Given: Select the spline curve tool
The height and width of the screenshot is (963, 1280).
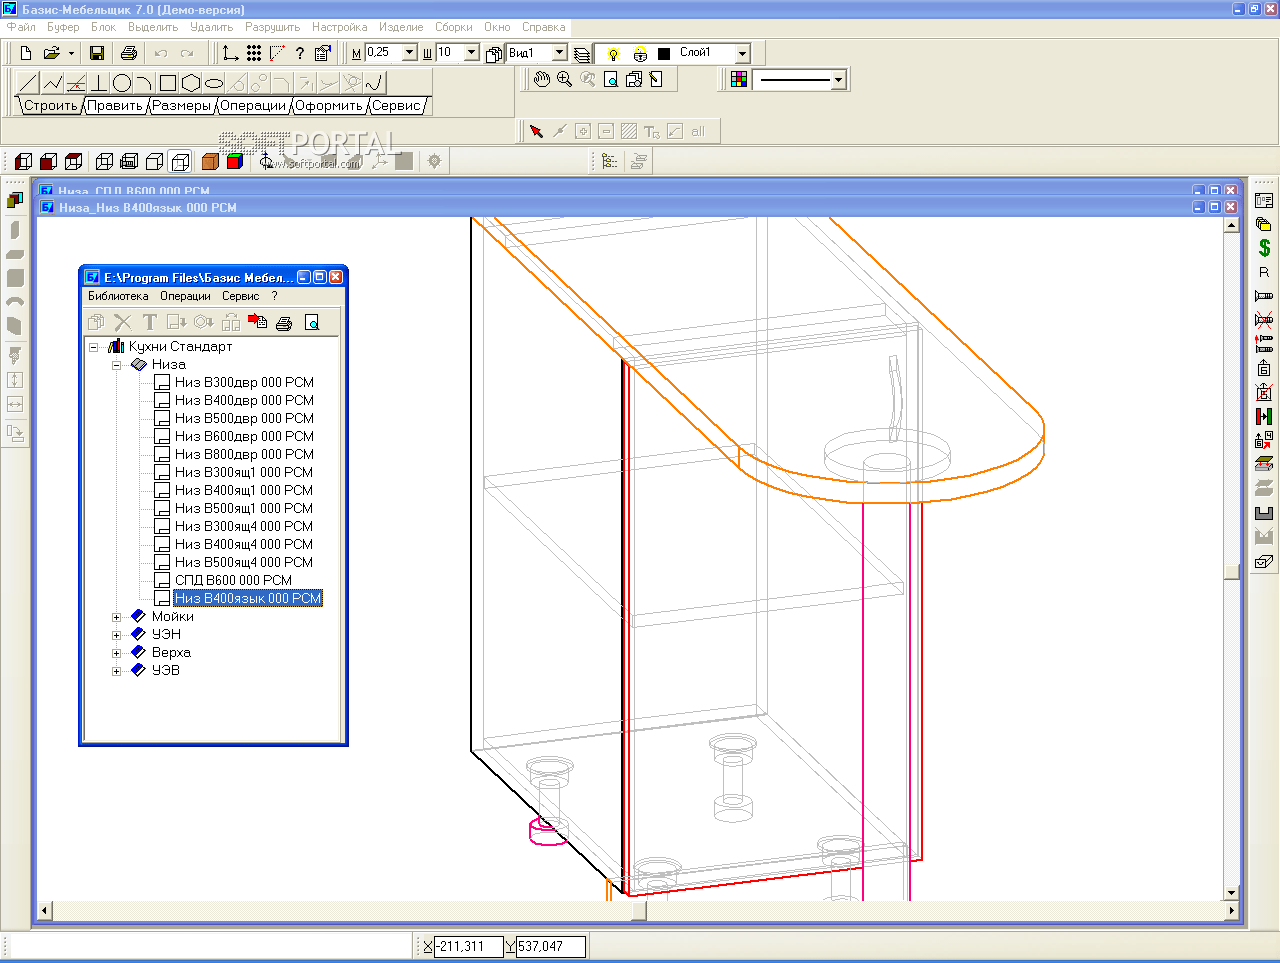Looking at the screenshot, I should click(375, 83).
